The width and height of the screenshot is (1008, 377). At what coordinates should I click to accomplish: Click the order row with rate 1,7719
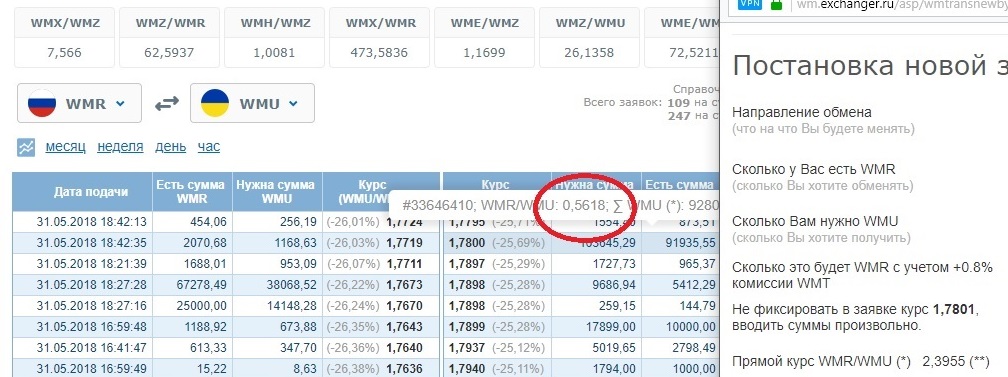[226, 243]
